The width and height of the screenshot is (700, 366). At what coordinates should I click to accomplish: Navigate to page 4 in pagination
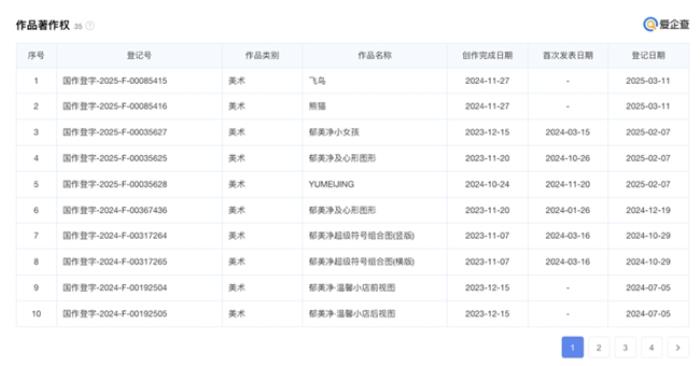click(x=651, y=347)
